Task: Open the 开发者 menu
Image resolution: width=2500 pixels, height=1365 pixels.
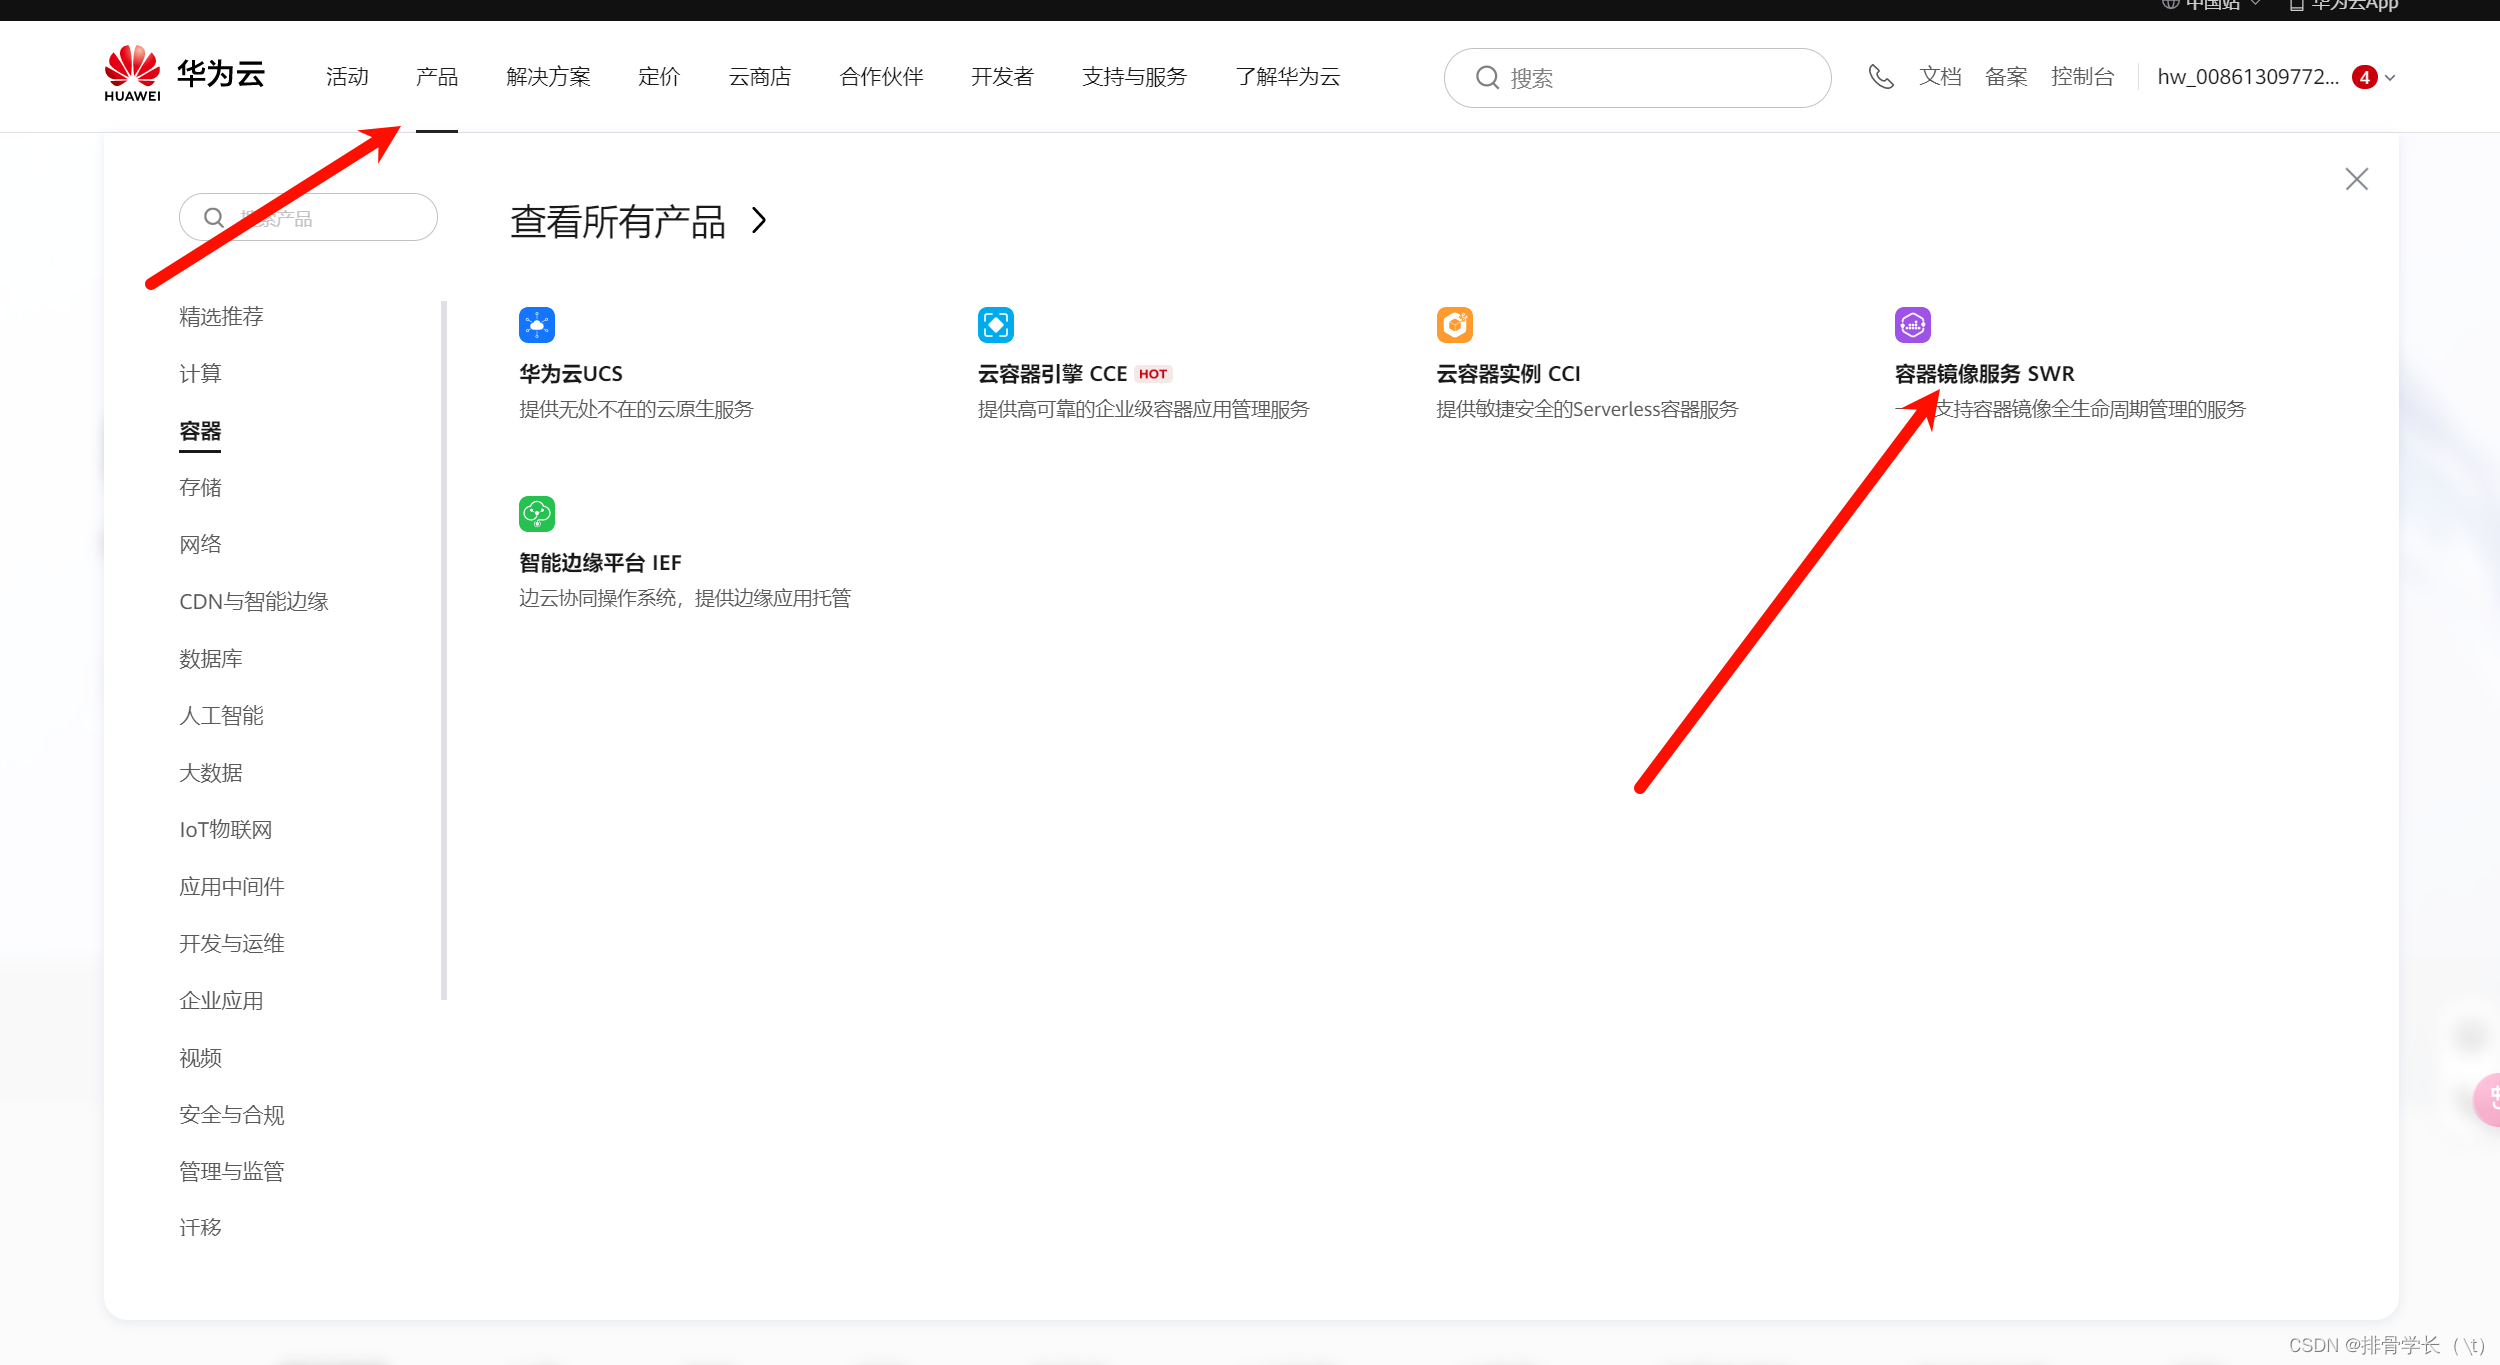Action: pyautogui.click(x=1002, y=77)
